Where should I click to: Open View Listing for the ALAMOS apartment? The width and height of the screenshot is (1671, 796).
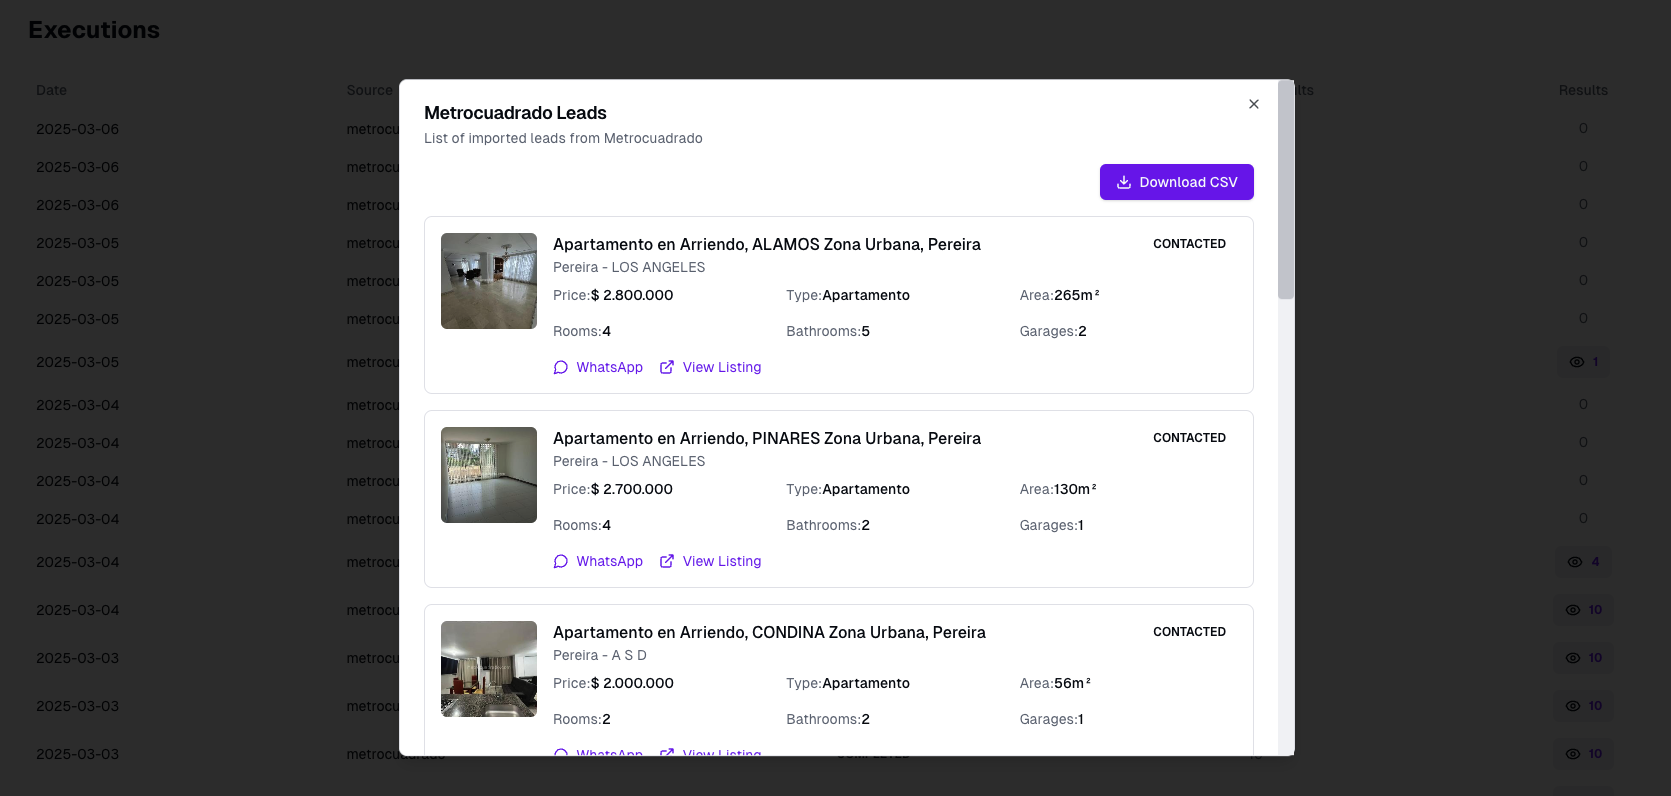(710, 367)
